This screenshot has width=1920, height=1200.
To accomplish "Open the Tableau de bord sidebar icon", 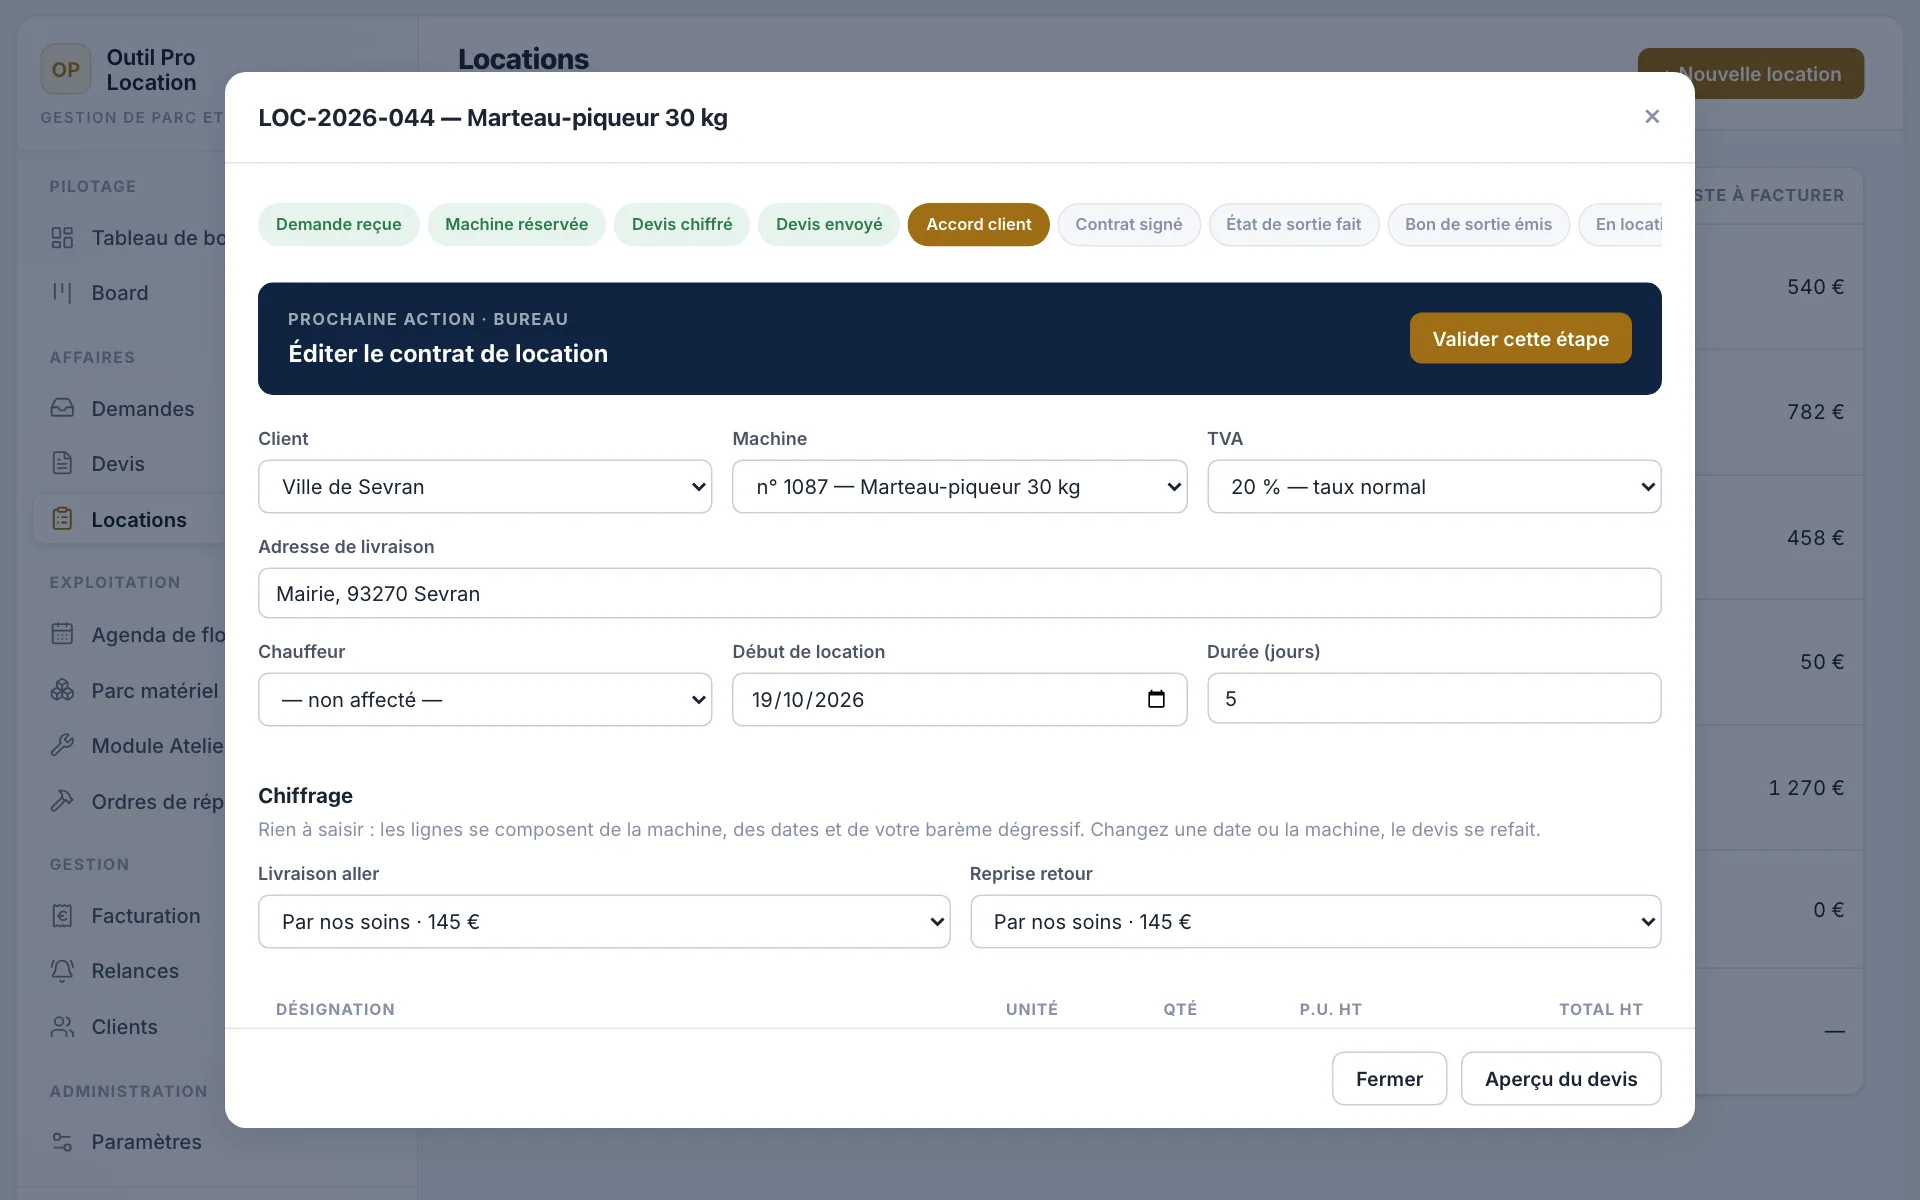I will 62,238.
